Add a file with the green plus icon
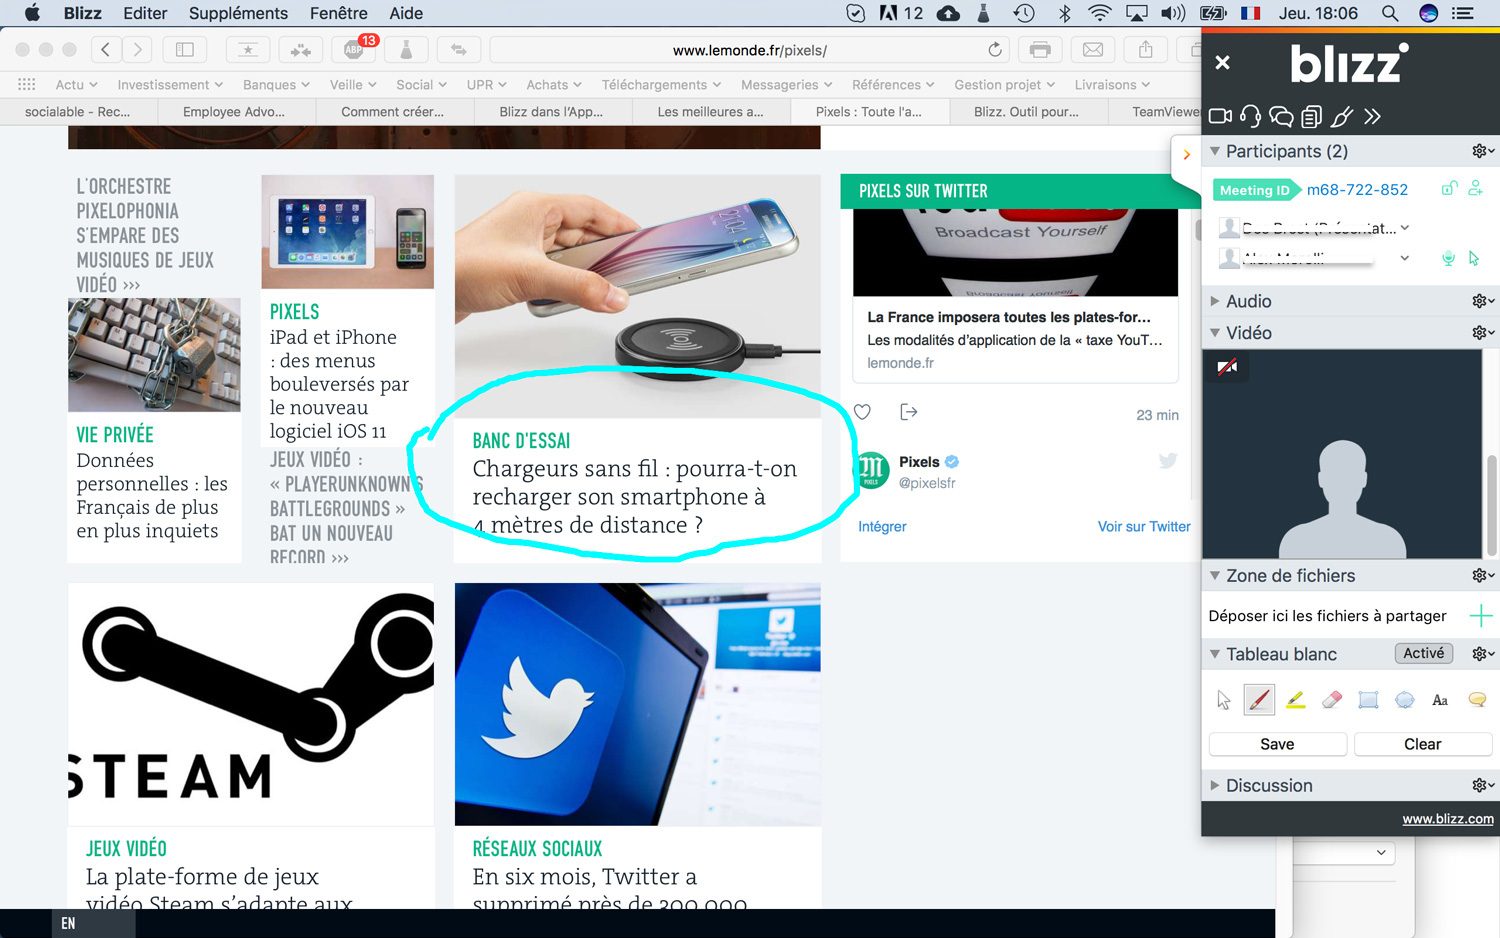Viewport: 1500px width, 938px height. 1480,616
